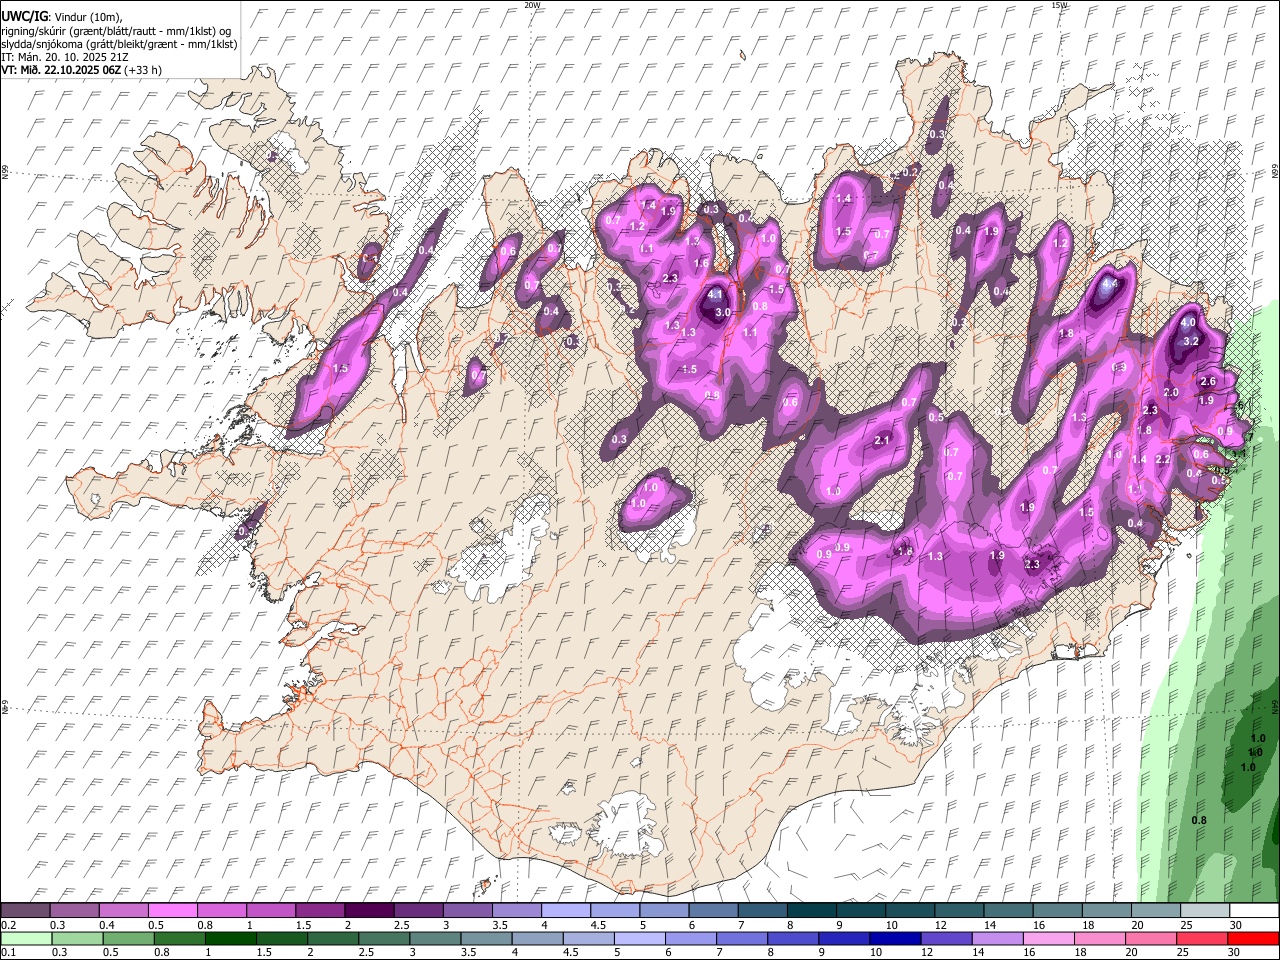This screenshot has width=1280, height=960.
Task: Click the 'rigning/skúrir' legend description line
Action: click(116, 31)
